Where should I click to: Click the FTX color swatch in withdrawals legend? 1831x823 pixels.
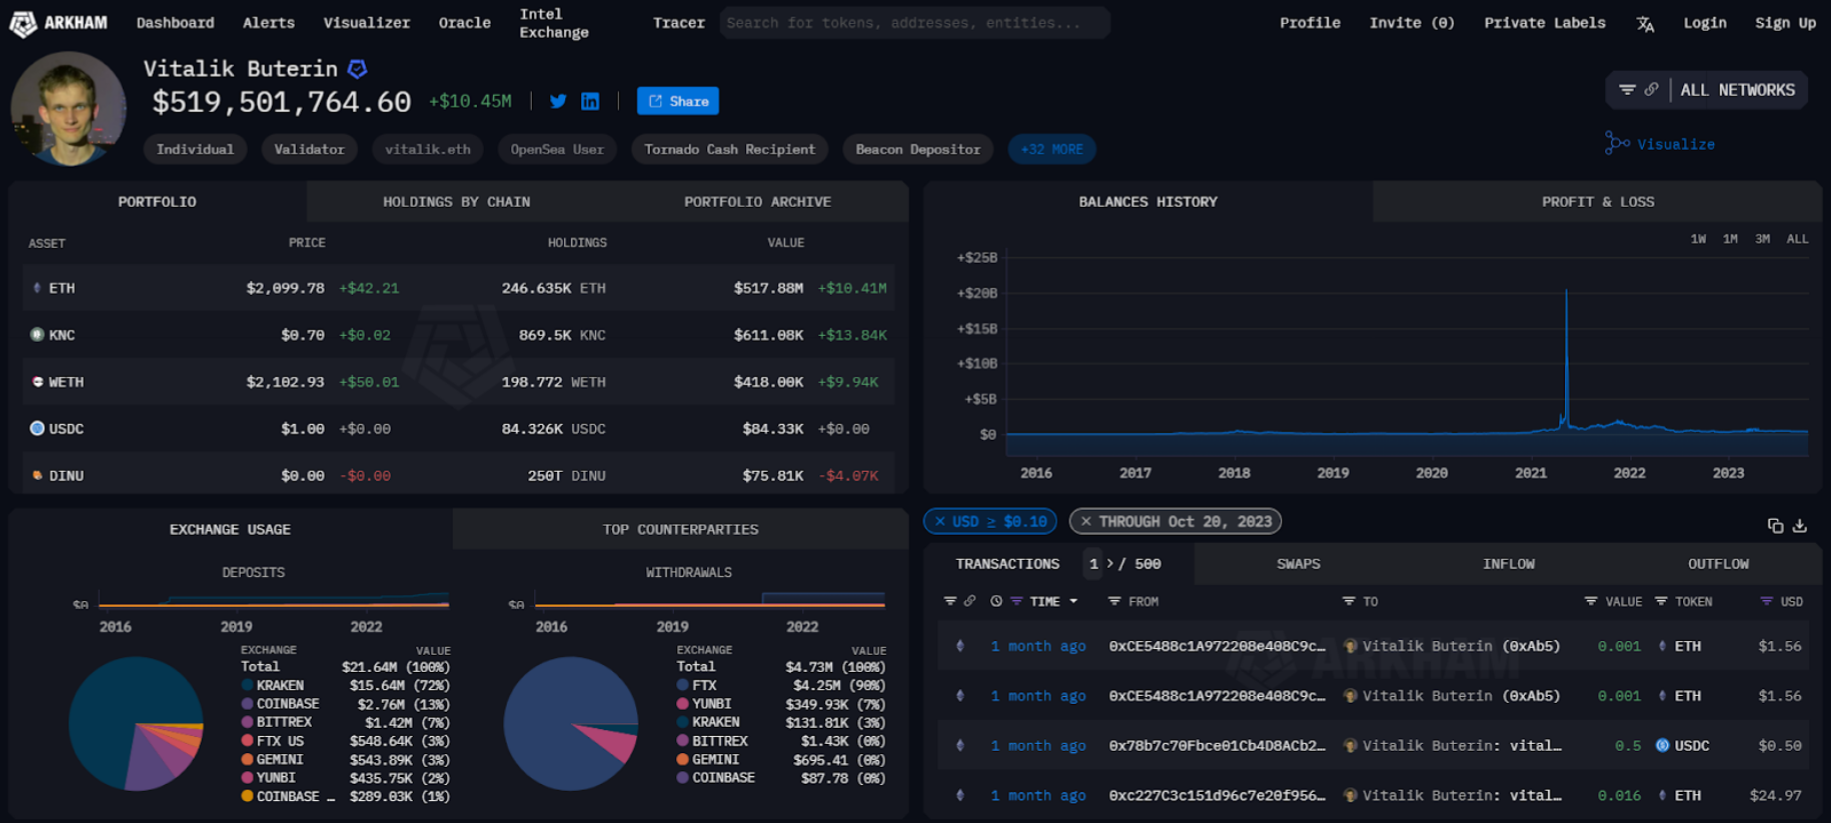click(x=682, y=685)
